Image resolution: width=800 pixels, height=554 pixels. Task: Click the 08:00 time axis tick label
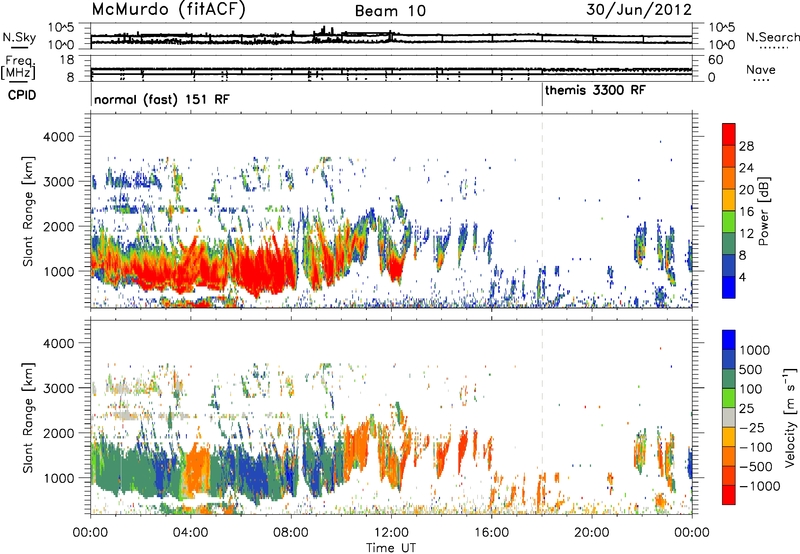point(290,533)
